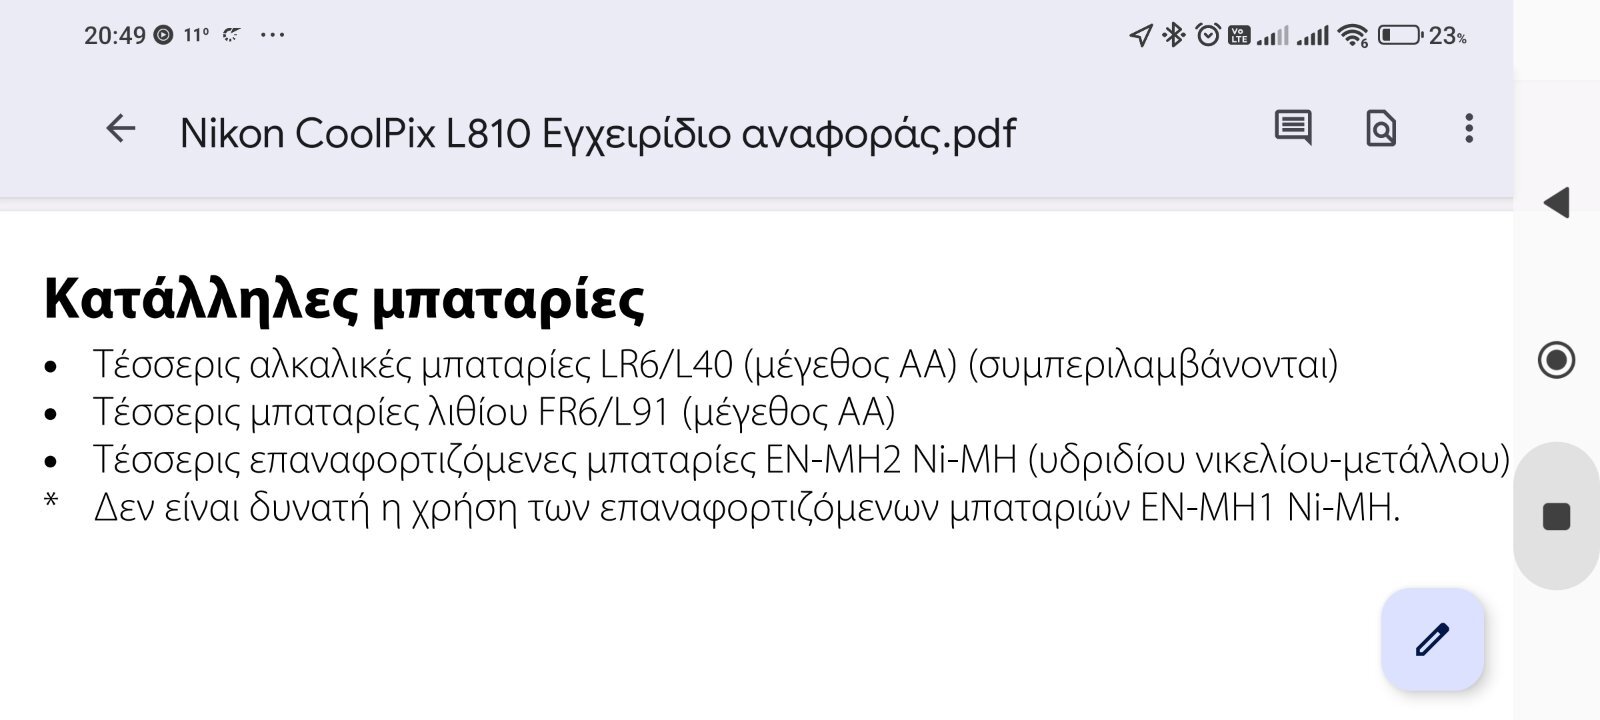The height and width of the screenshot is (720, 1600).
Task: Tap the back arrow beside the PDF title
Action: tap(121, 129)
